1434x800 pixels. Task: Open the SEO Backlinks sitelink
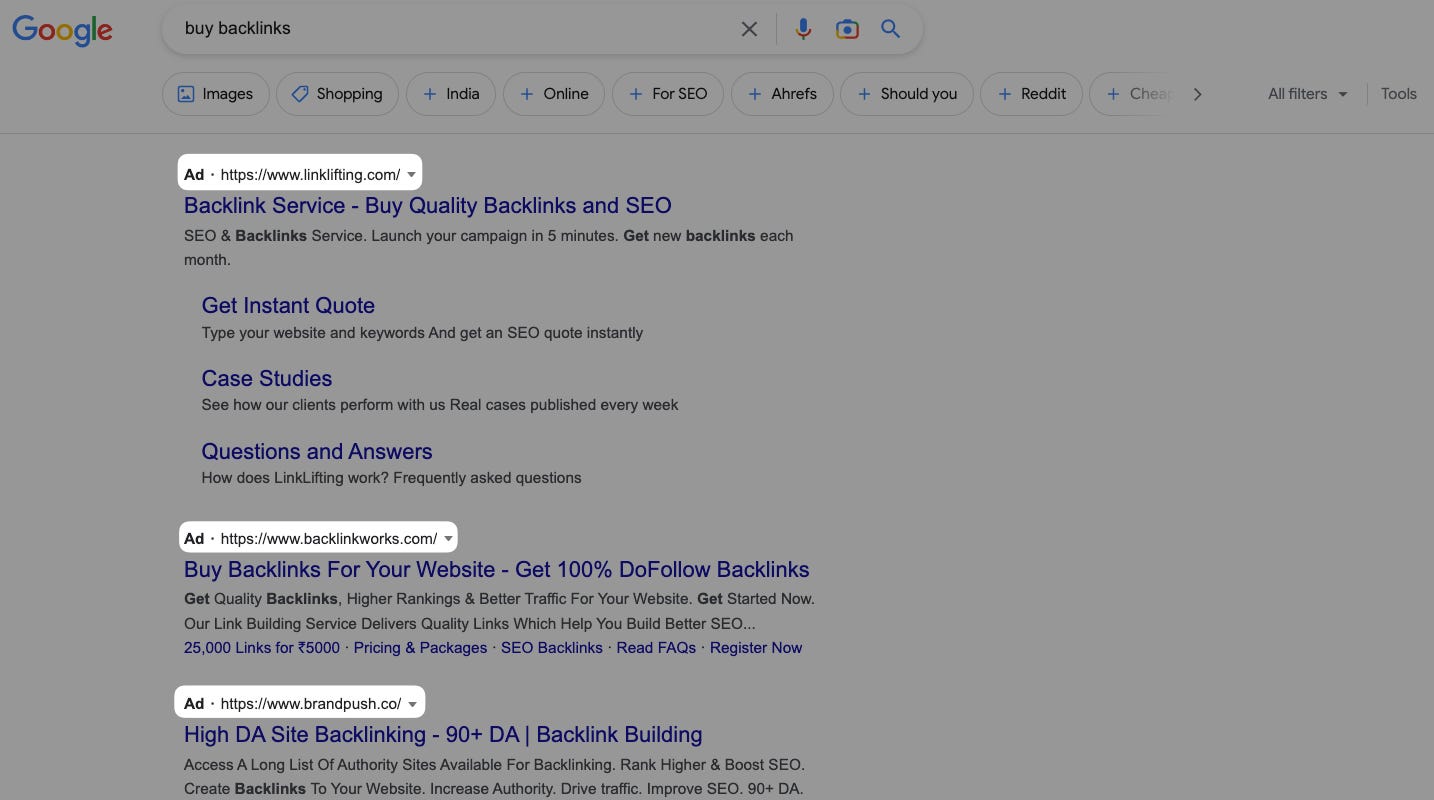point(552,648)
